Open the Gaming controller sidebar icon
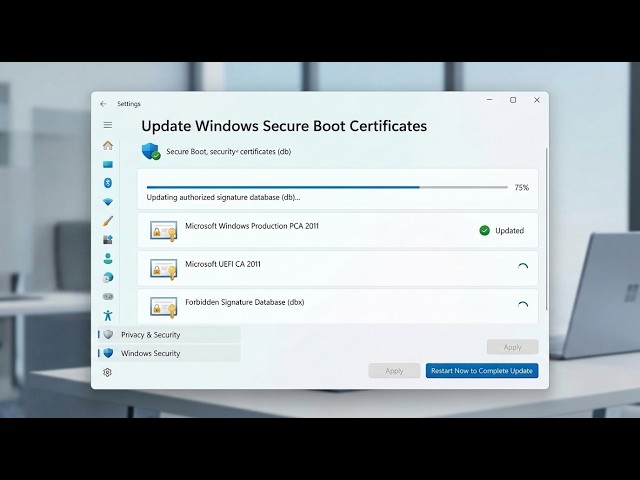The image size is (640, 480). 108,296
